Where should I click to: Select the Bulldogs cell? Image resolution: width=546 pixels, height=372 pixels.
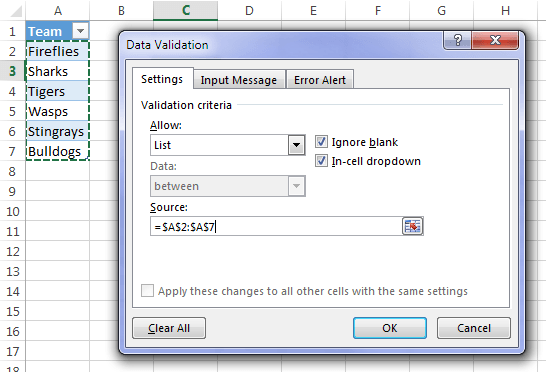tap(57, 151)
